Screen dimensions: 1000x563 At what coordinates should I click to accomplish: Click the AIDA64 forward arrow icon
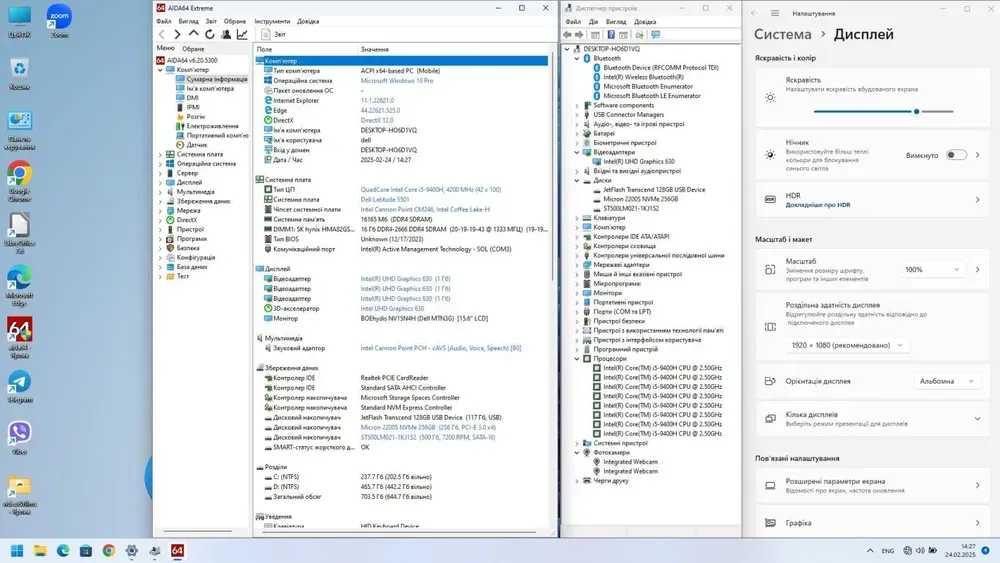[177, 34]
